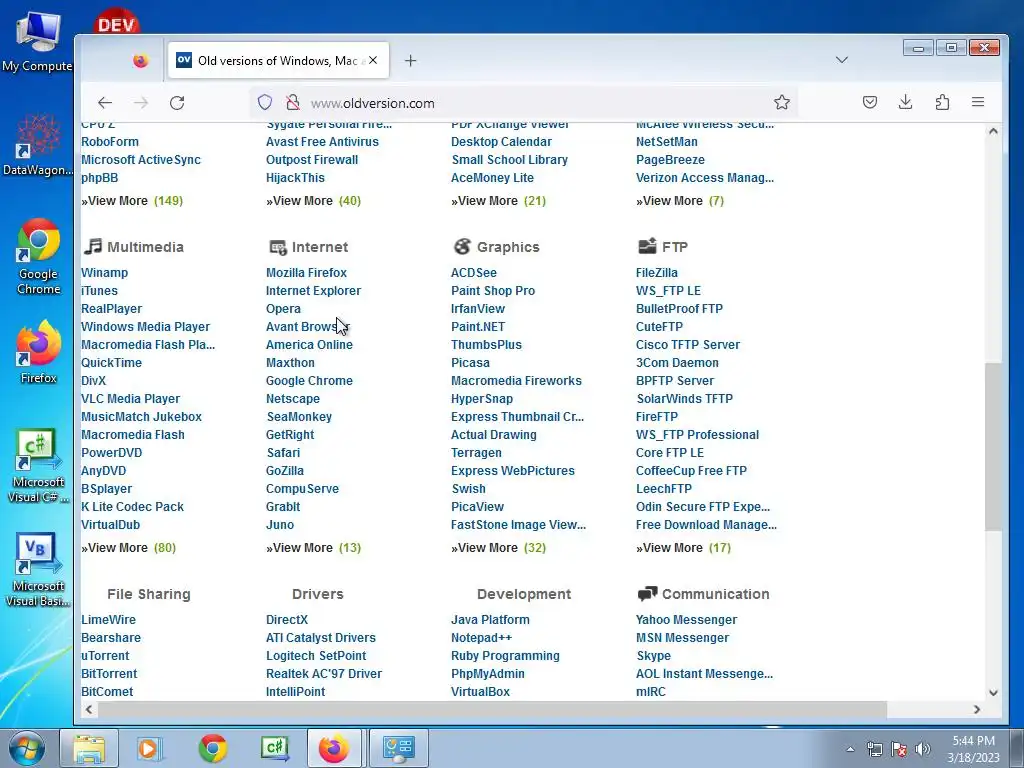Expand View More (80) under Multimedia
The width and height of the screenshot is (1024, 768).
tap(129, 547)
